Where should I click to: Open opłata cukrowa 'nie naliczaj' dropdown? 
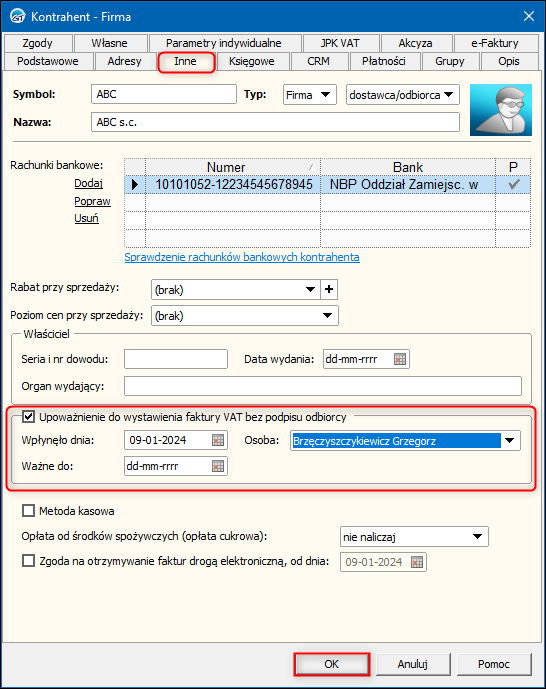(477, 537)
